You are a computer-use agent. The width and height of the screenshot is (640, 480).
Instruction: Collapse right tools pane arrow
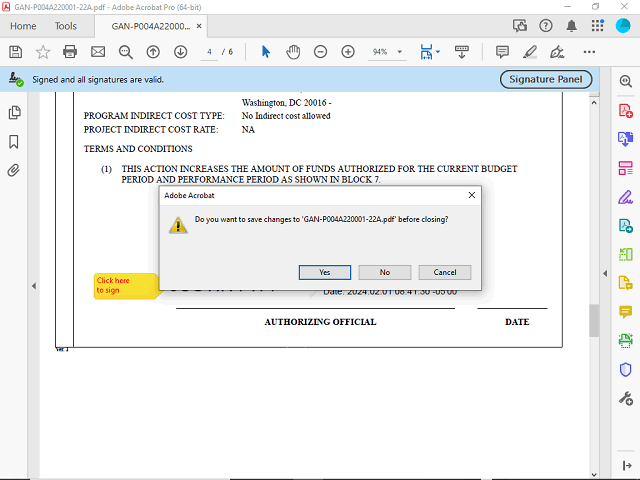click(x=605, y=273)
